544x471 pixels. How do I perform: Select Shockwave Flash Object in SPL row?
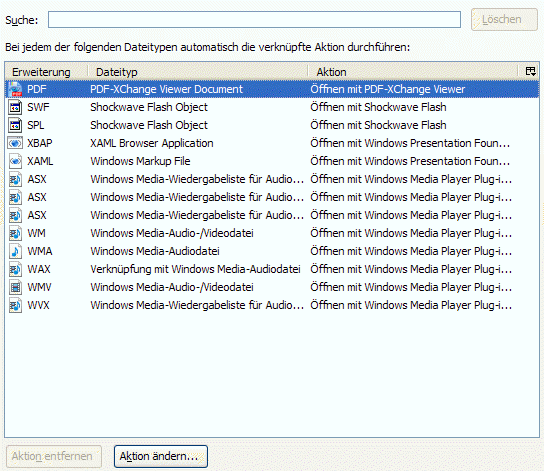[149, 125]
